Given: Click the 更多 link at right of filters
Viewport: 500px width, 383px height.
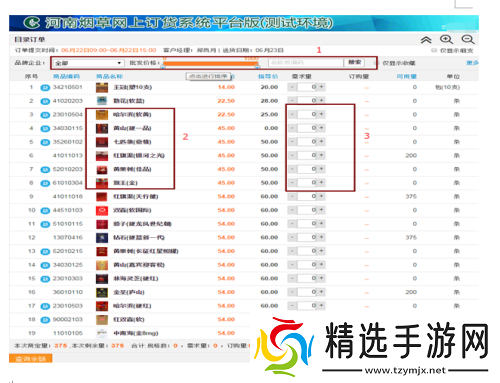Looking at the screenshot, I should [472, 63].
